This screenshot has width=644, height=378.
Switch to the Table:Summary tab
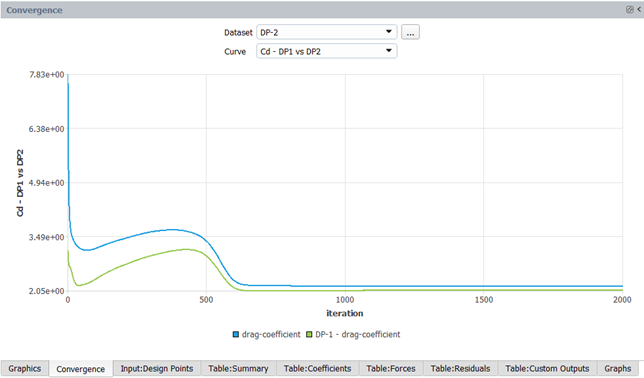pyautogui.click(x=238, y=369)
